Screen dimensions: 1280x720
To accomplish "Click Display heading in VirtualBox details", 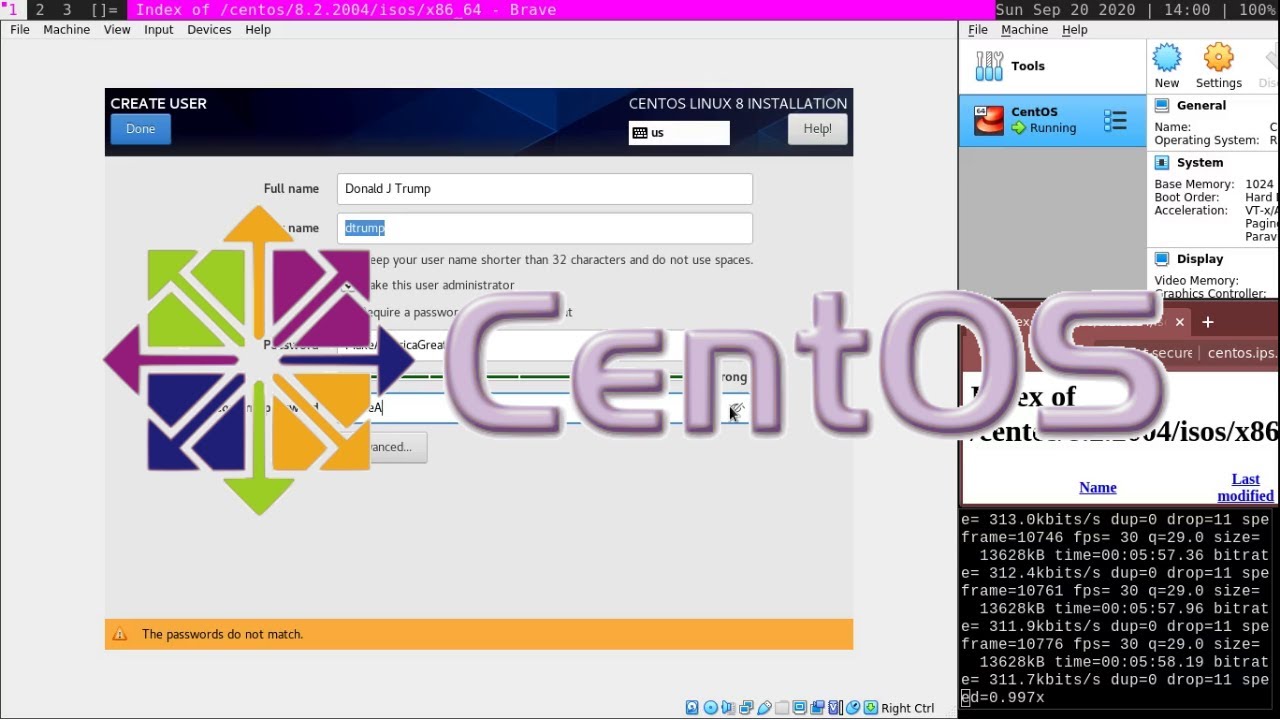I will pos(1200,258).
